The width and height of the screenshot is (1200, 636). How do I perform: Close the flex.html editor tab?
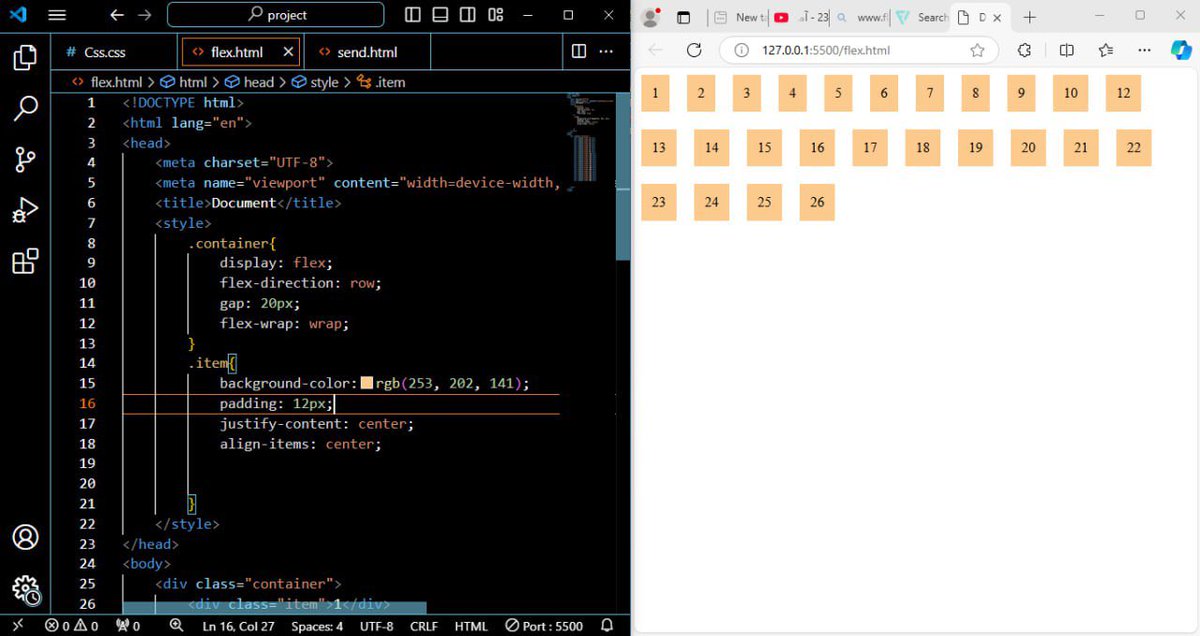(x=289, y=52)
